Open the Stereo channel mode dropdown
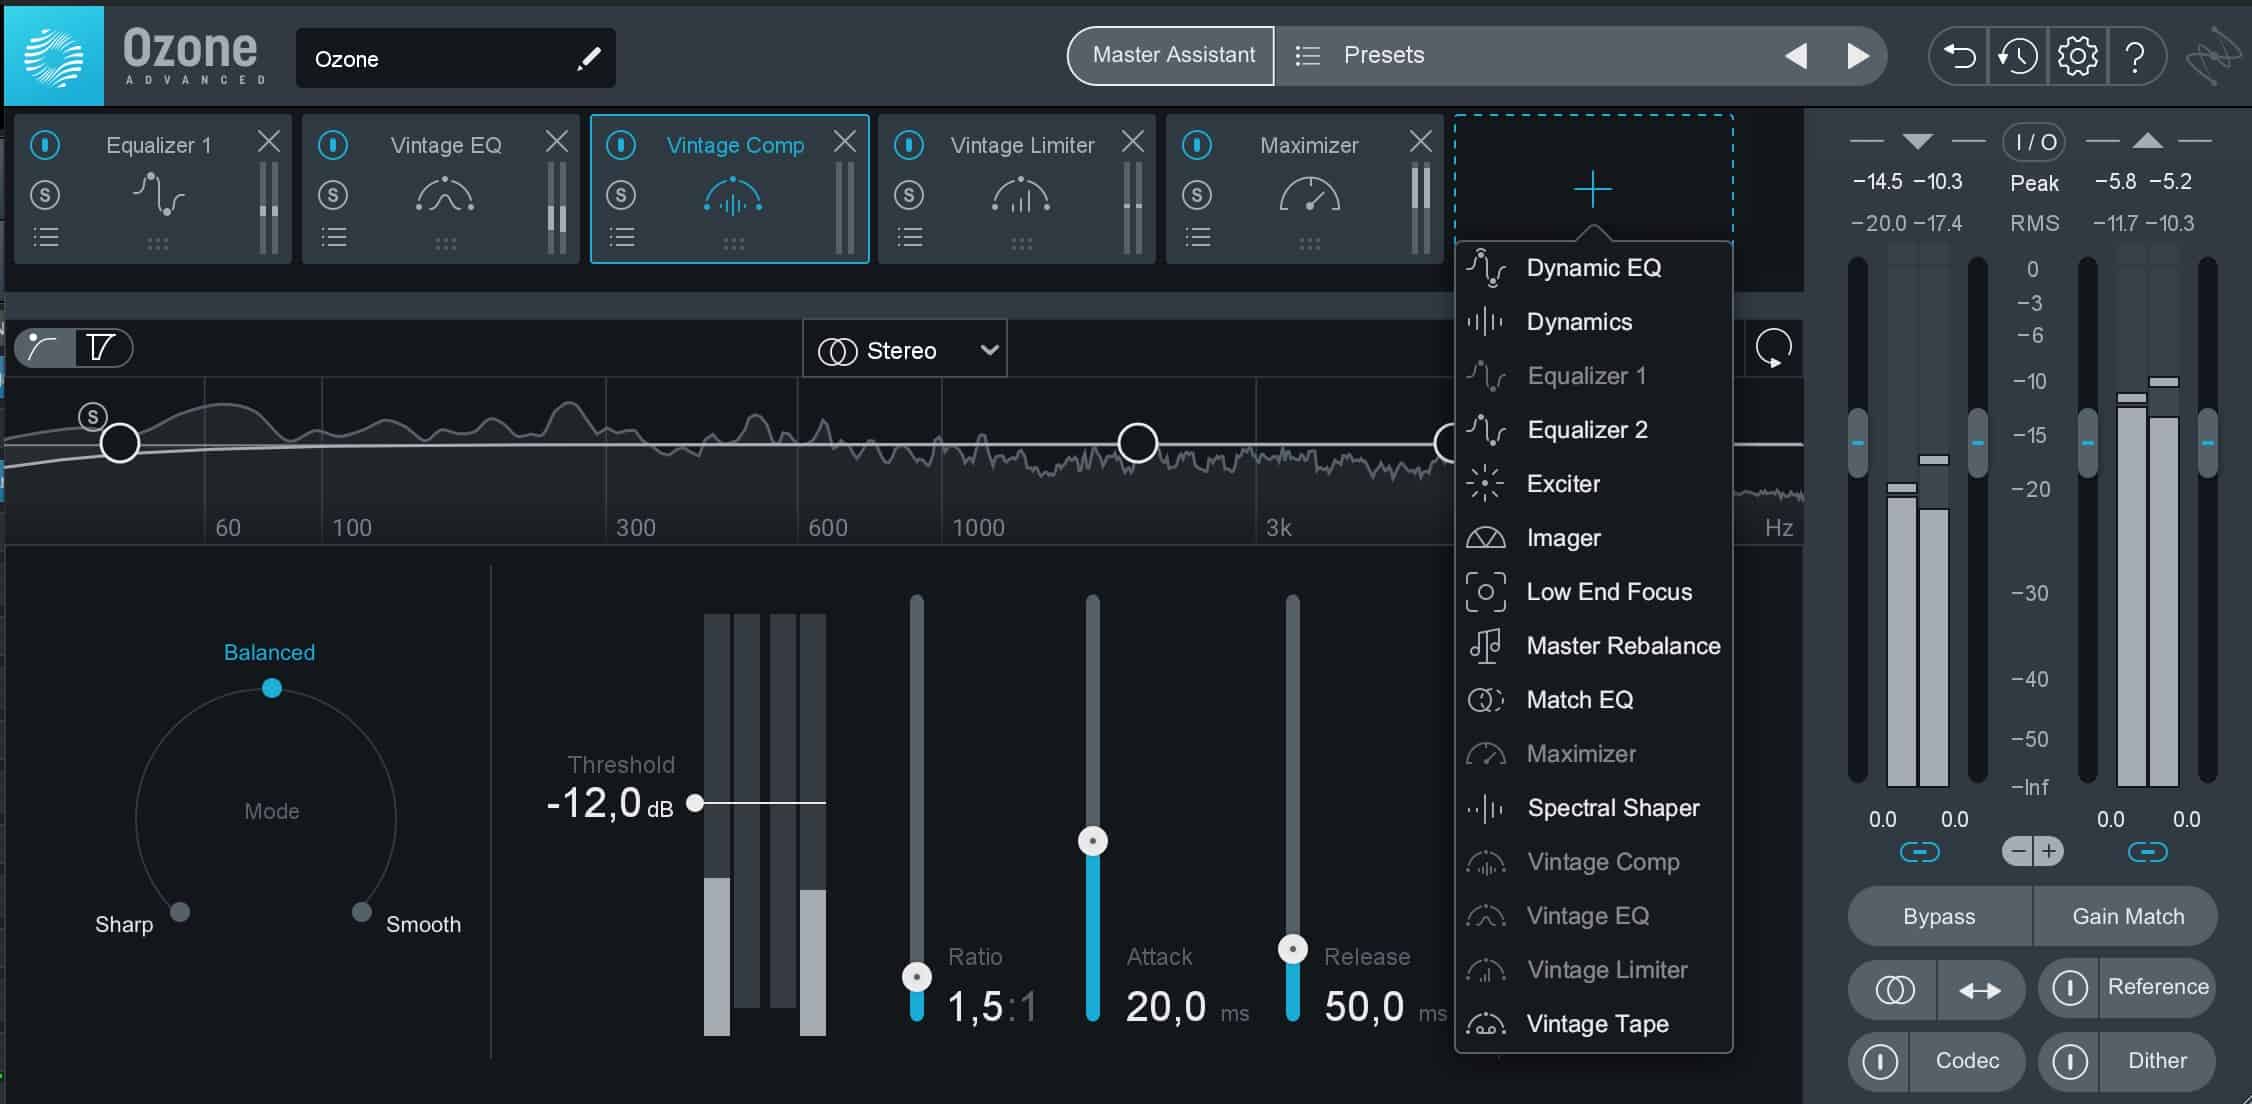 tap(905, 350)
